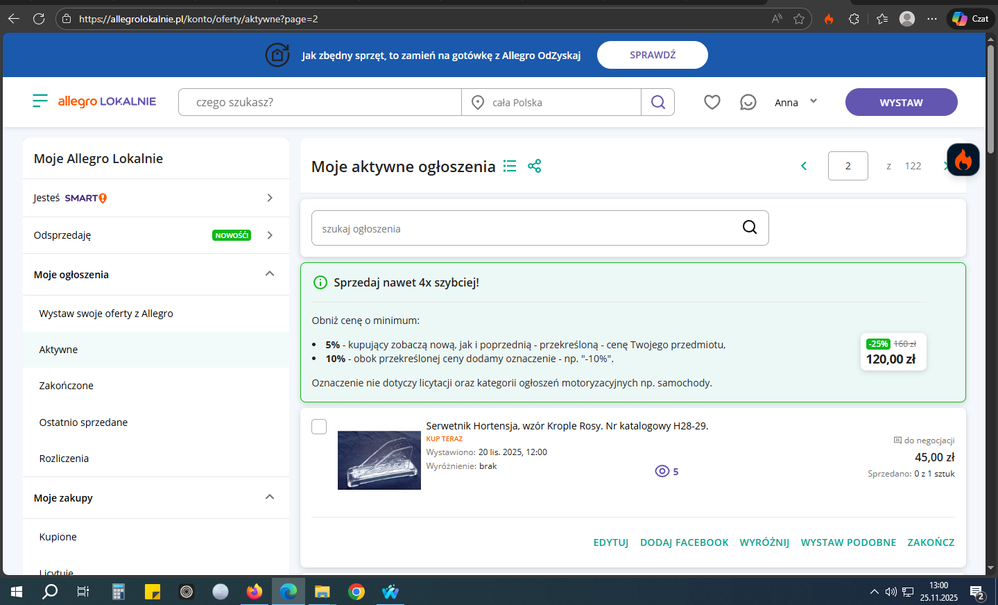Click the WYSTAW button
This screenshot has height=605, width=998.
(901, 102)
